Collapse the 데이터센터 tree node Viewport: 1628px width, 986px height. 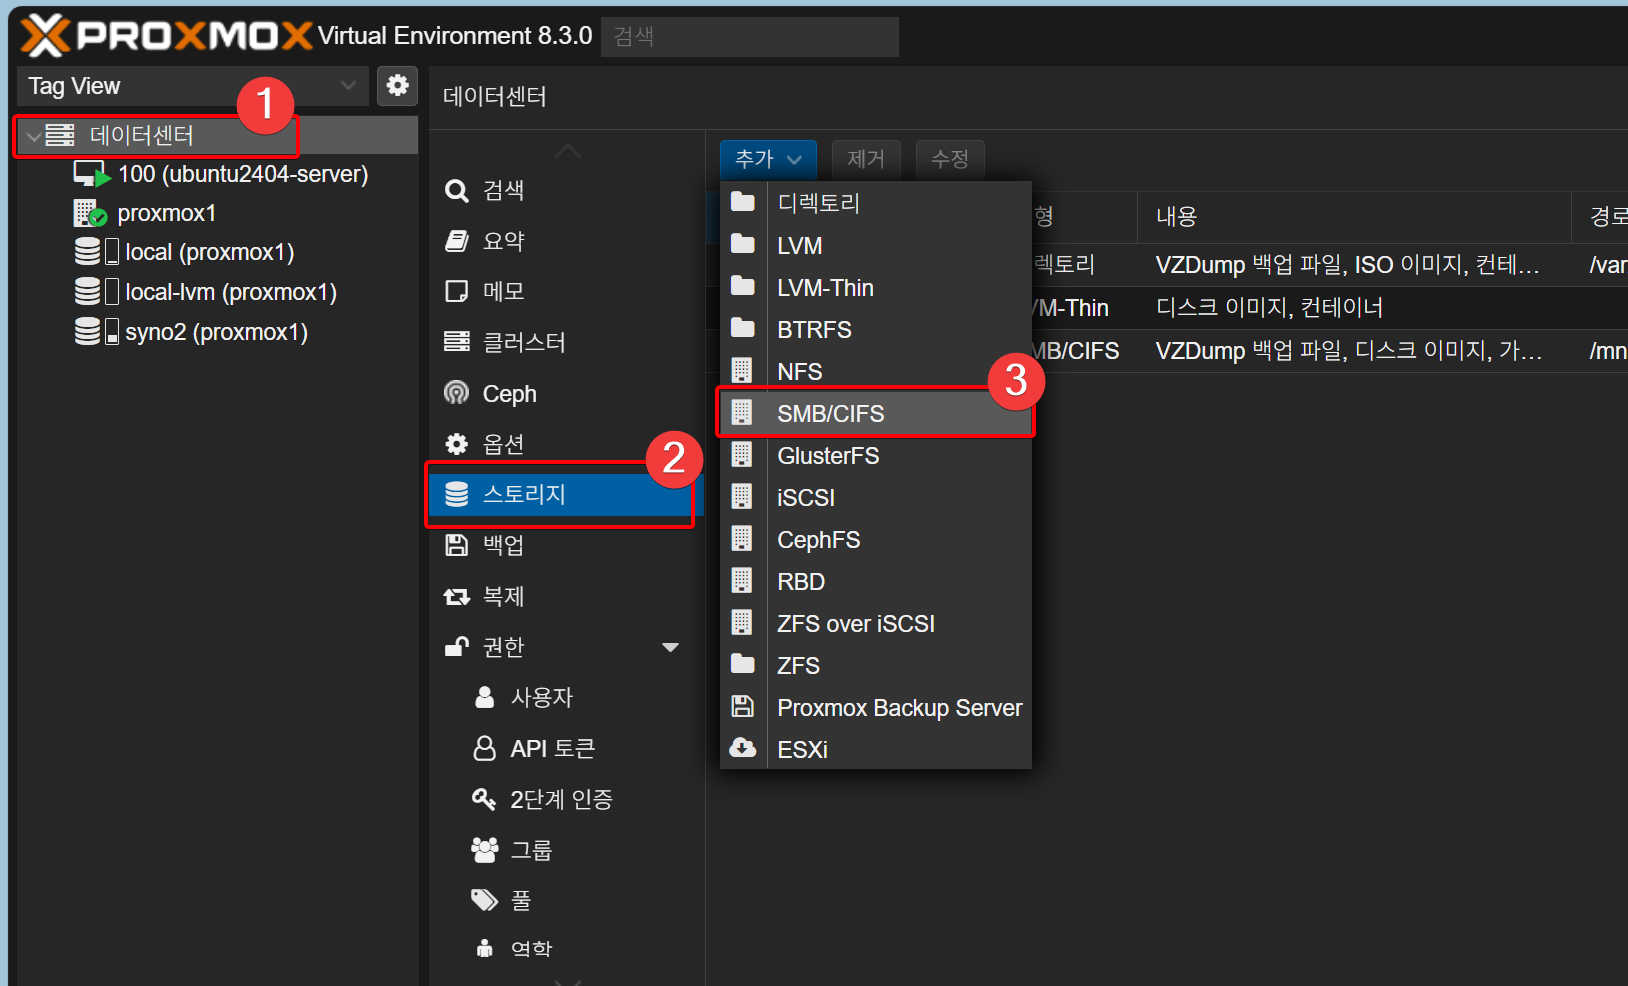coord(34,135)
